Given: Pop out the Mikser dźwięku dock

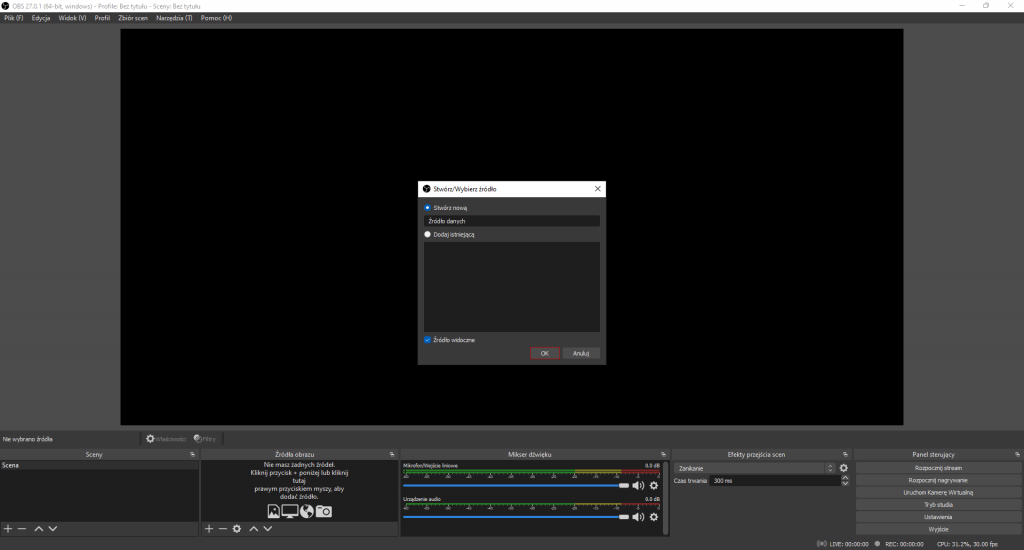Looking at the screenshot, I should pyautogui.click(x=663, y=454).
